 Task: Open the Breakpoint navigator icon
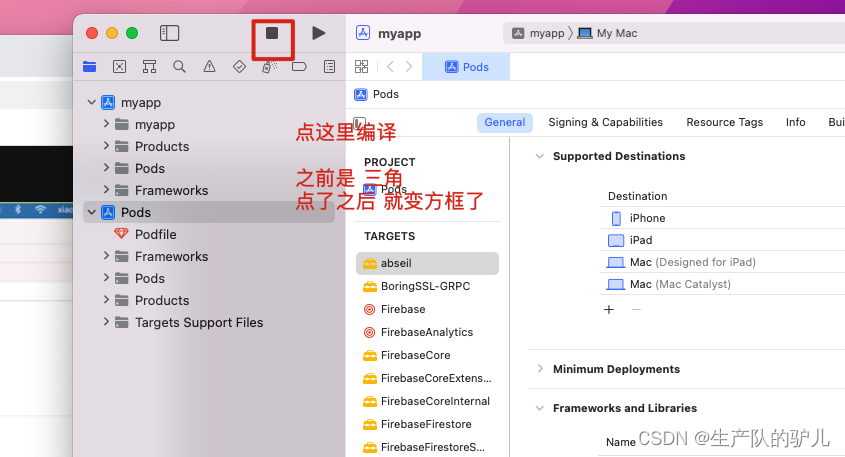click(x=299, y=67)
